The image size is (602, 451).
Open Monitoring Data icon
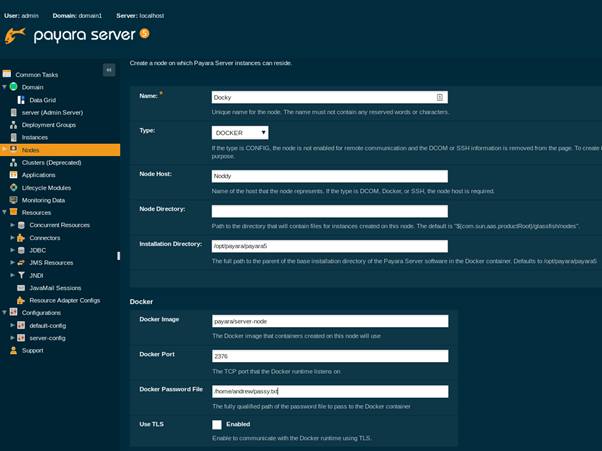[x=14, y=200]
